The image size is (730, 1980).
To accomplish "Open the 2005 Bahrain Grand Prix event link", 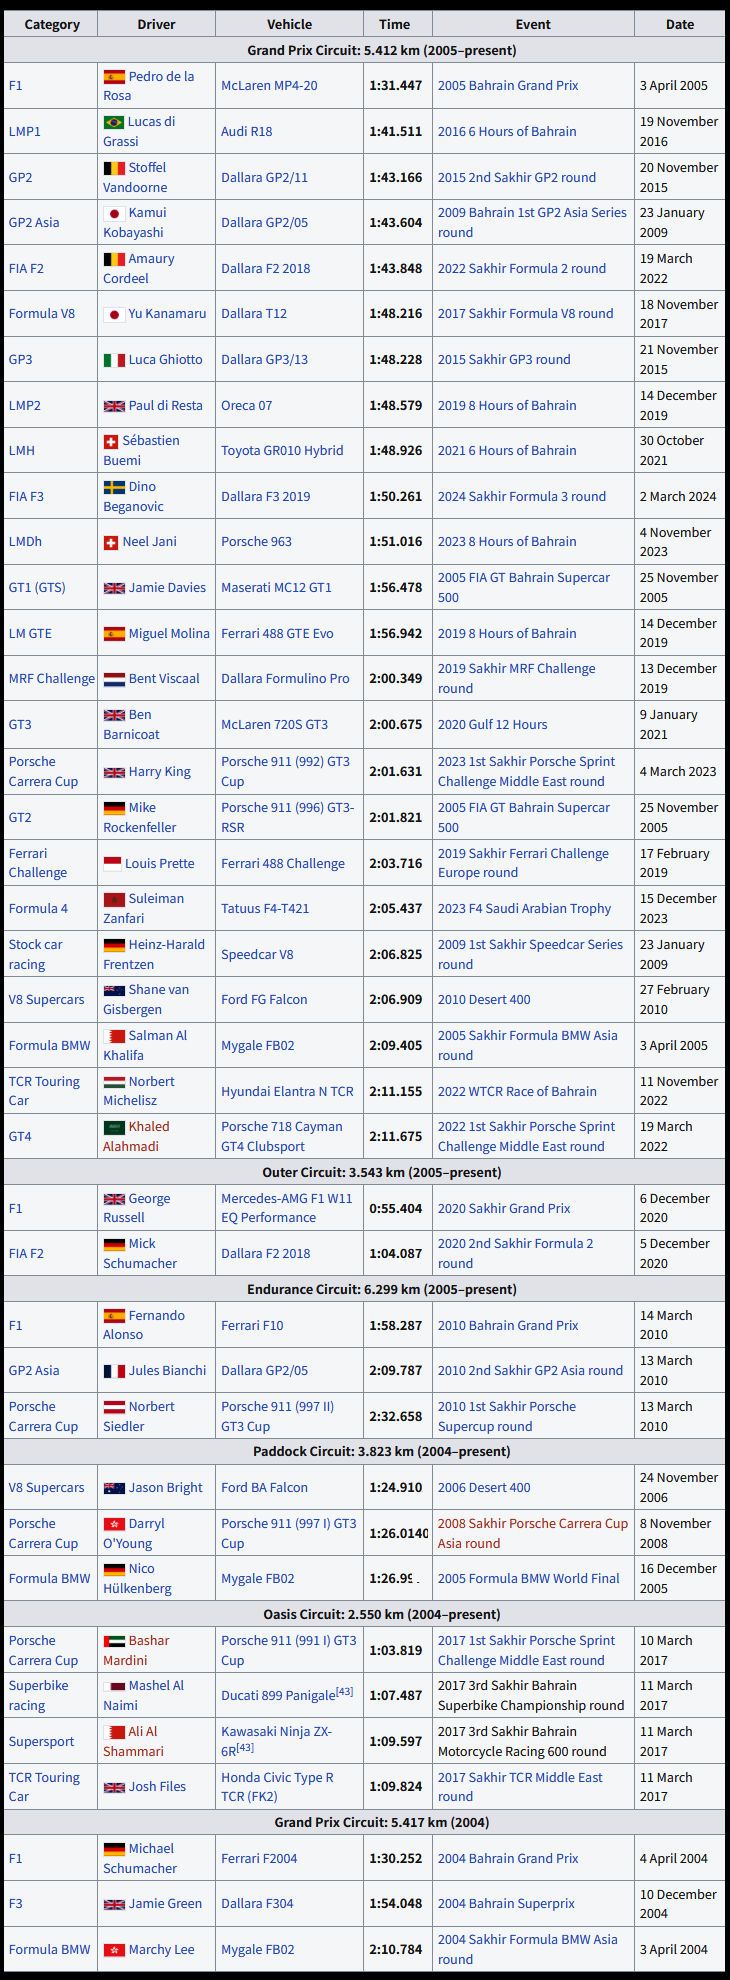I will point(508,86).
